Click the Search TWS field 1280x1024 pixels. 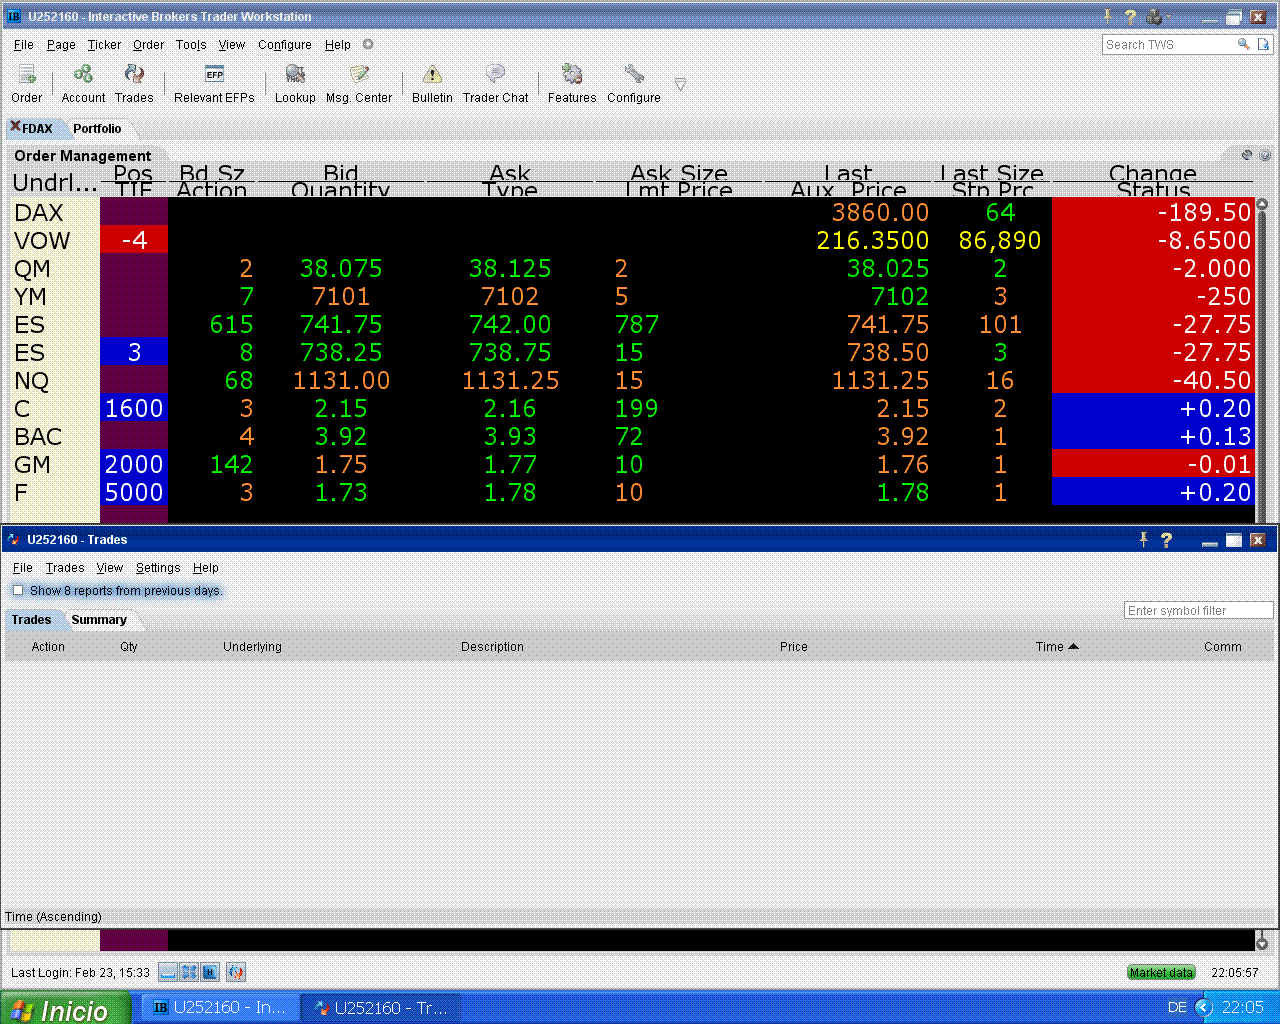[x=1170, y=44]
